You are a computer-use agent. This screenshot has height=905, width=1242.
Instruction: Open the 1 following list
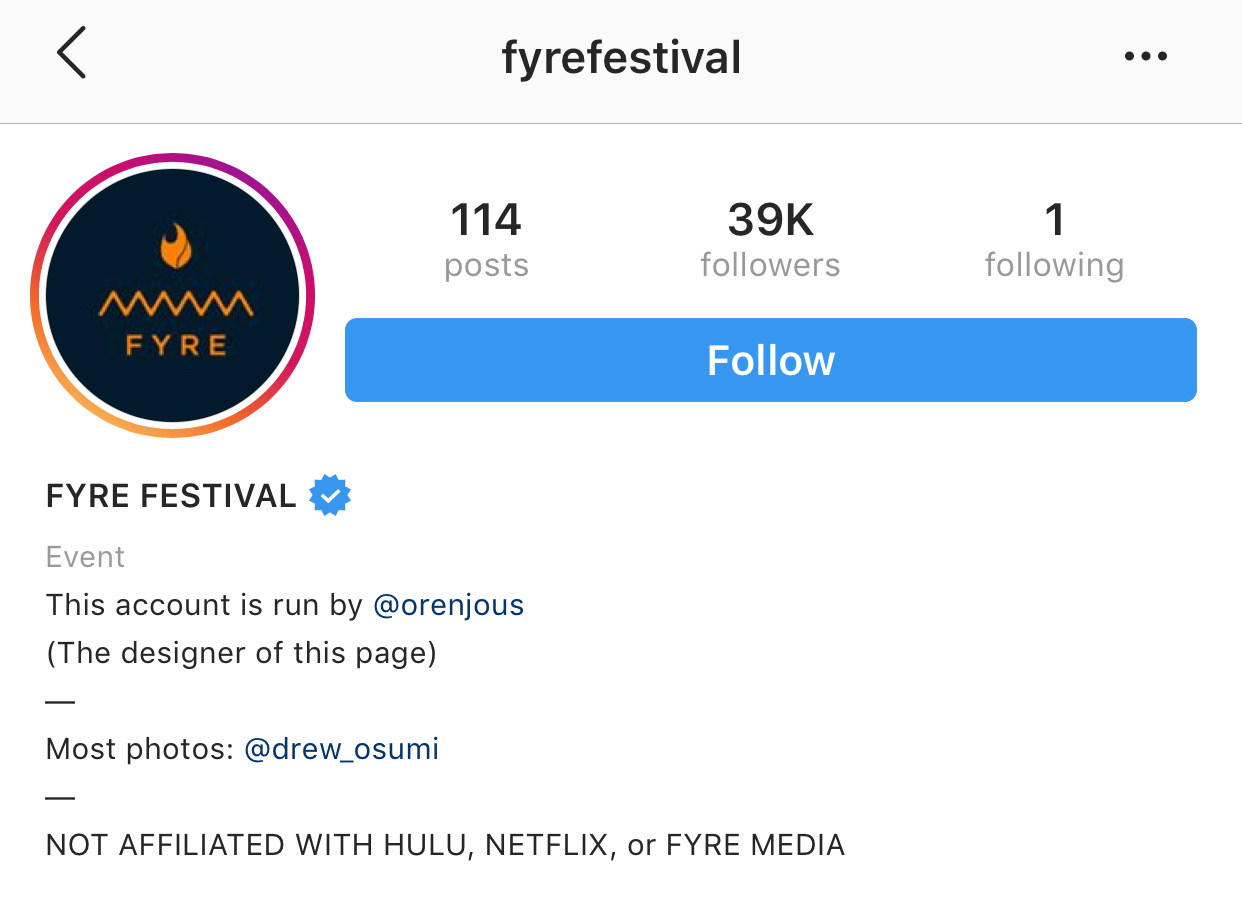pos(1055,219)
